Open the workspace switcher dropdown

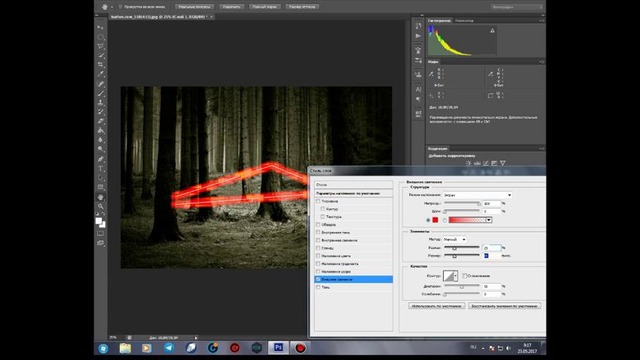(x=517, y=7)
